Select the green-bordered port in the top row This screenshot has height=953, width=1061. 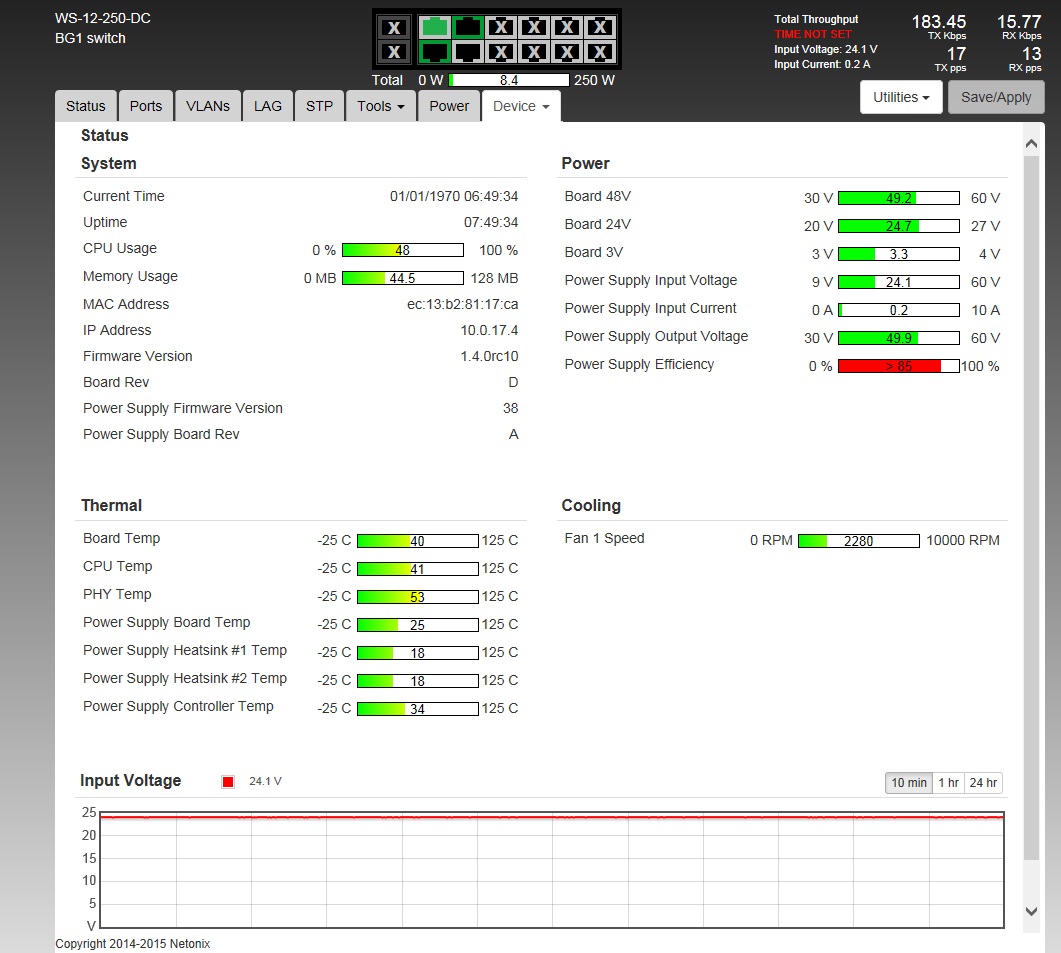(x=467, y=27)
